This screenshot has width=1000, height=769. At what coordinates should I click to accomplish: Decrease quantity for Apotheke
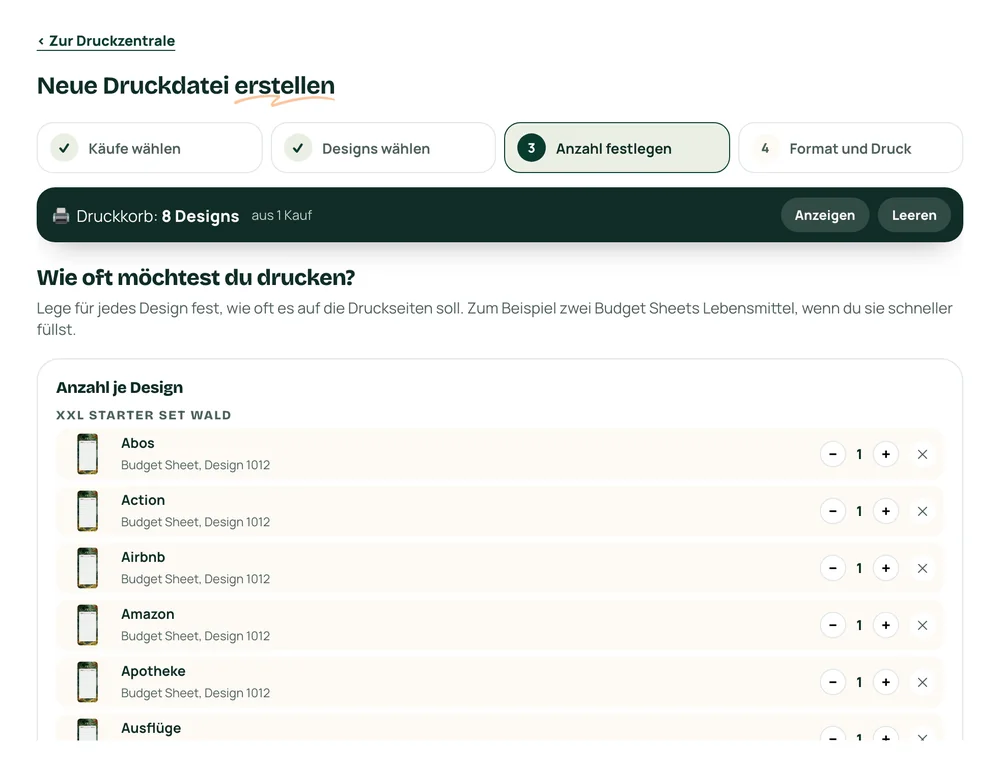click(x=832, y=682)
